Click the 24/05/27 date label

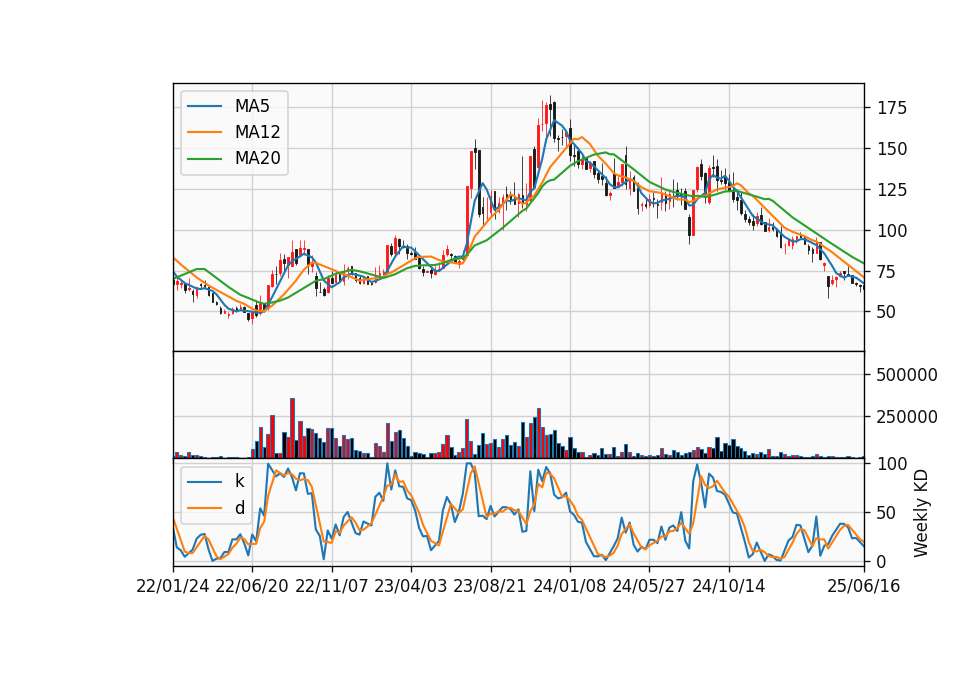(648, 587)
